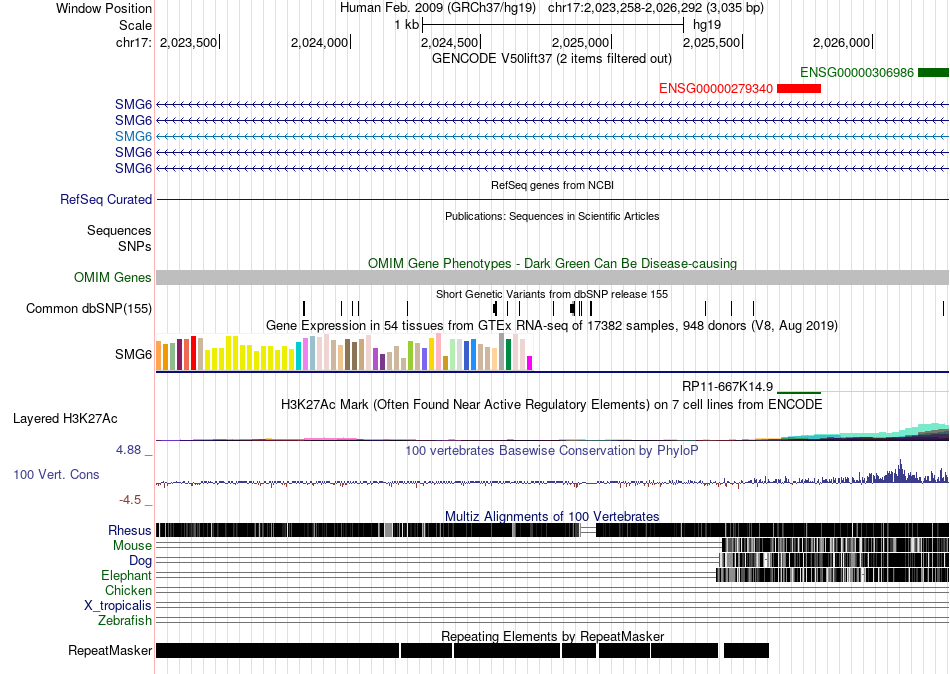
Task: Click the 2,025,500 ruler position
Action: (x=711, y=42)
